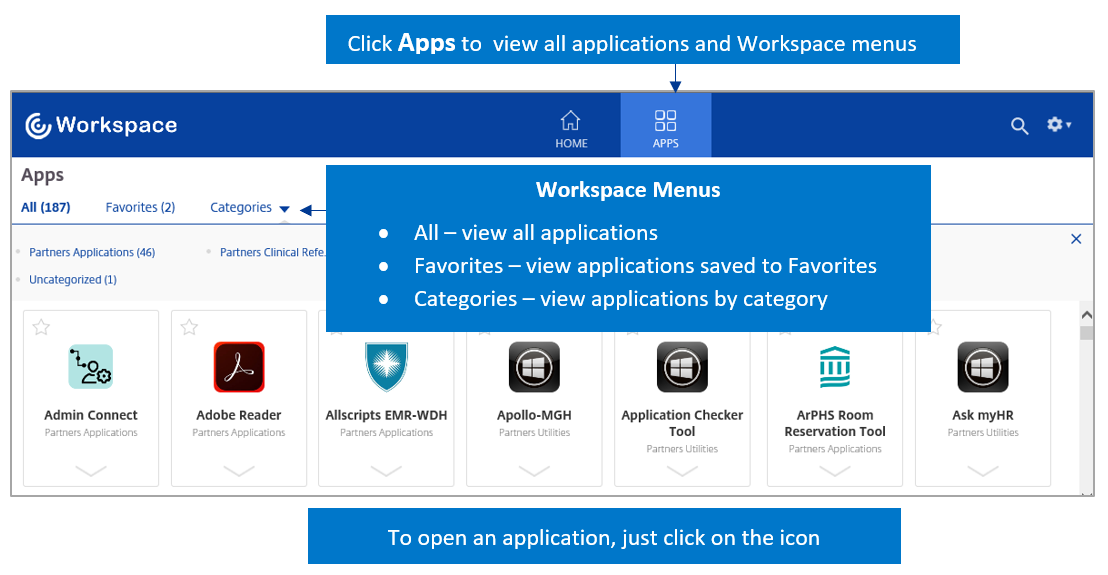Click the Apollo-MGH app name

pos(534,415)
